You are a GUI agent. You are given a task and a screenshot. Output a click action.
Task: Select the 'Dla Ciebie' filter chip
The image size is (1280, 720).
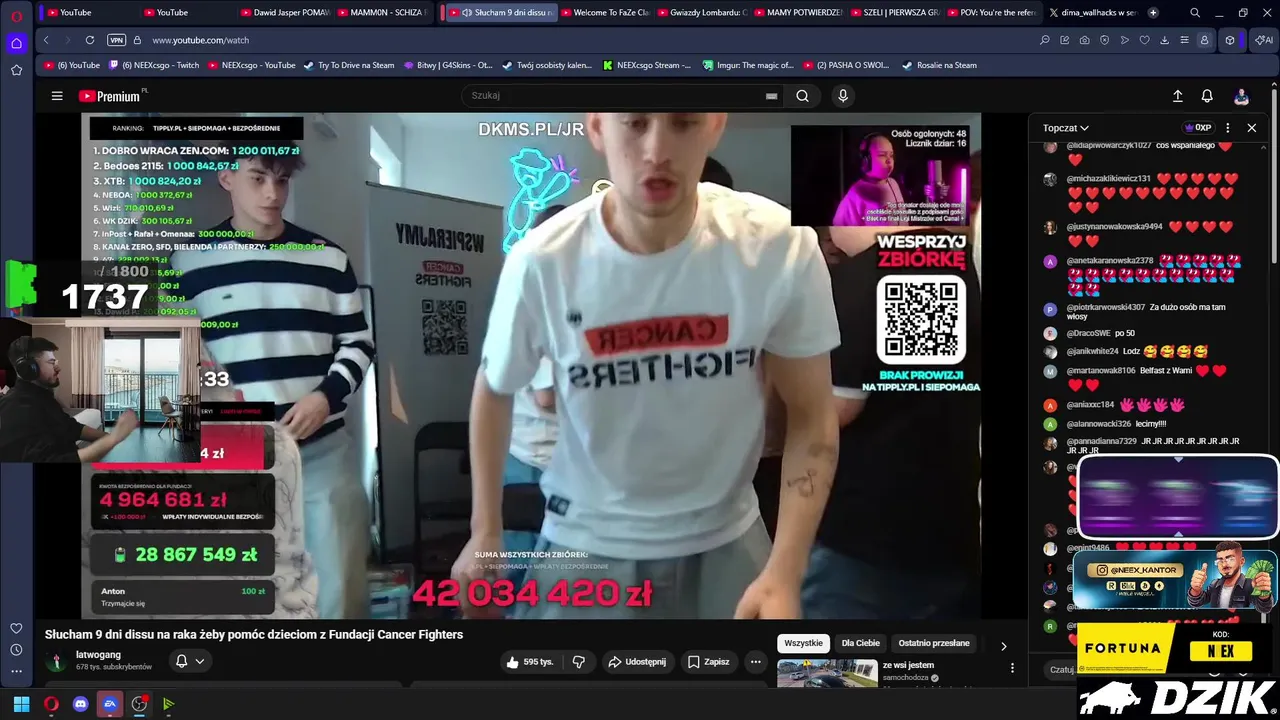click(x=860, y=643)
